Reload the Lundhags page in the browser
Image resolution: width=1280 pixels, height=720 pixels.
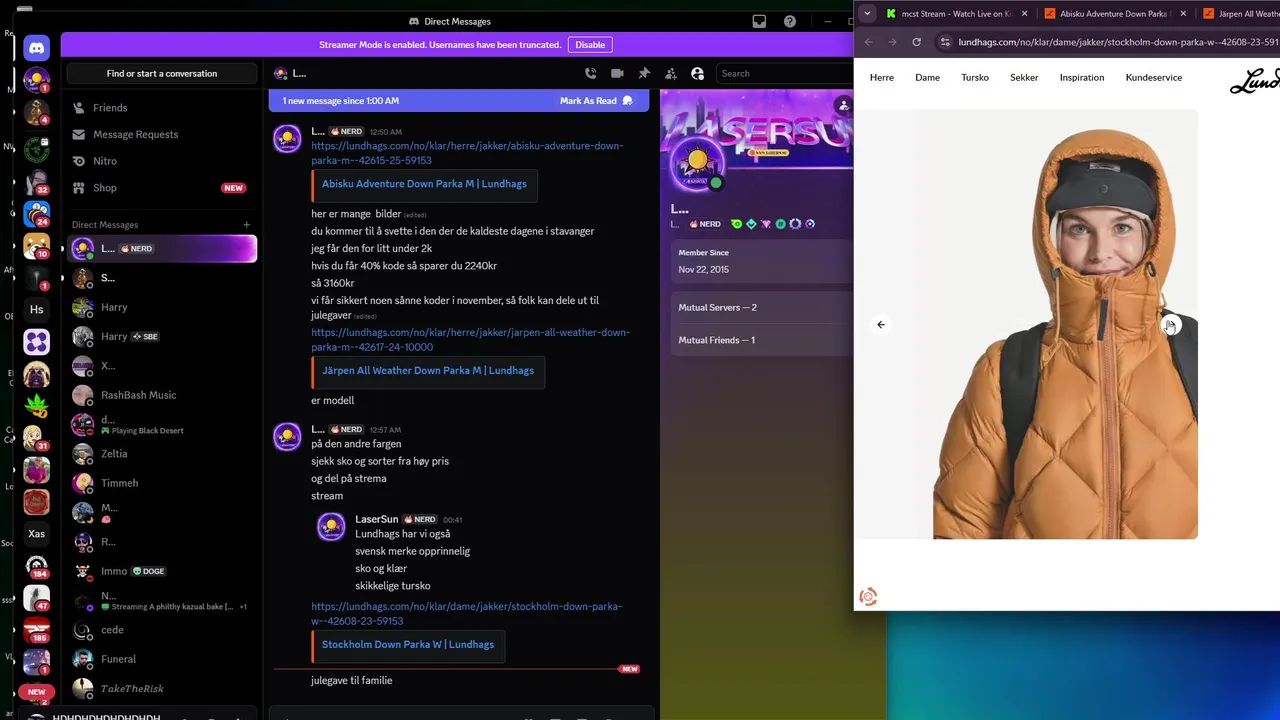pos(916,42)
